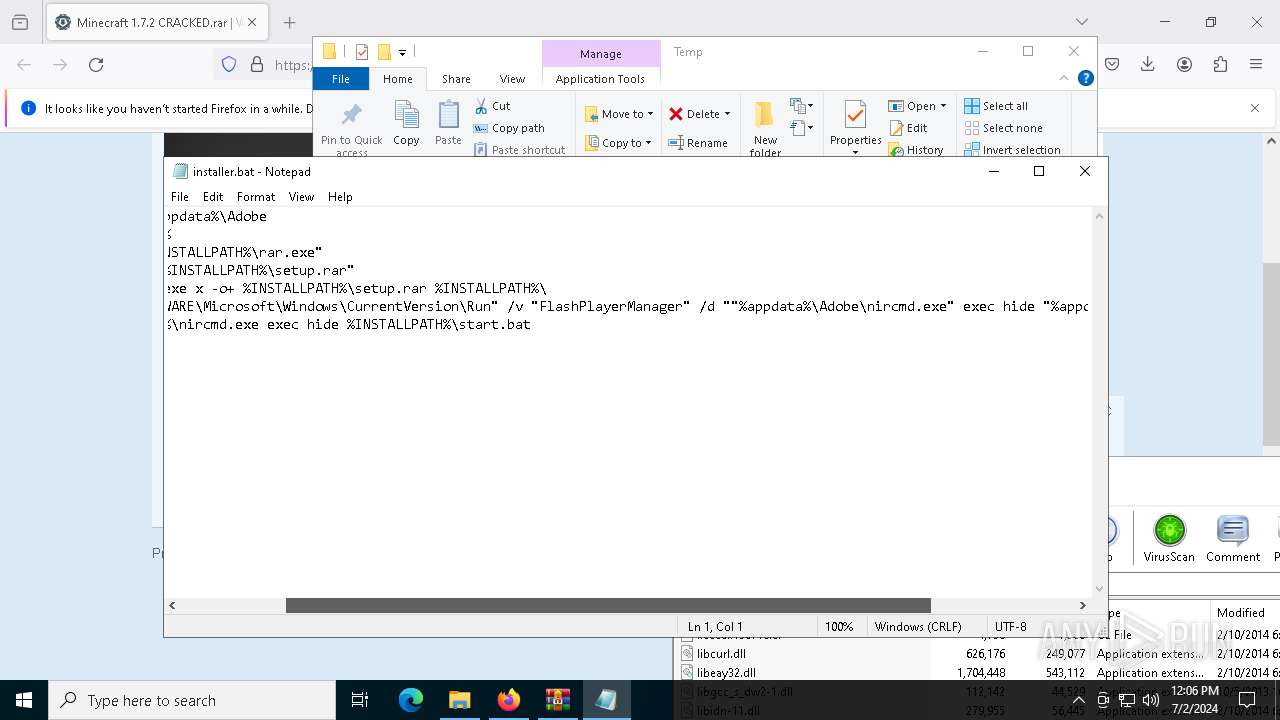1280x720 pixels.
Task: Click Copy path in the ribbon
Action: (509, 128)
